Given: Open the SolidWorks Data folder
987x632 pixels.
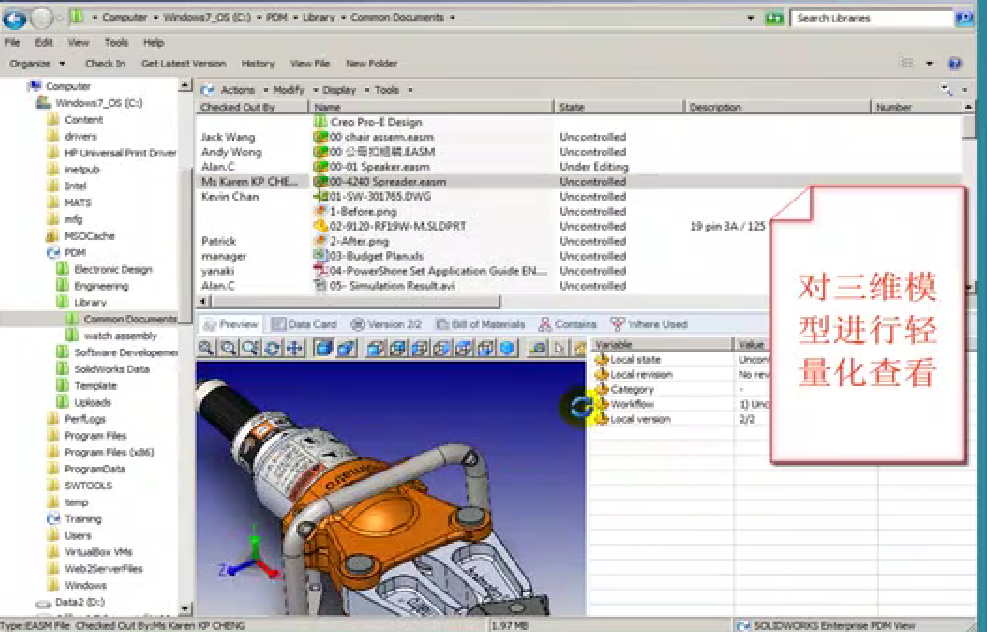Looking at the screenshot, I should [112, 369].
